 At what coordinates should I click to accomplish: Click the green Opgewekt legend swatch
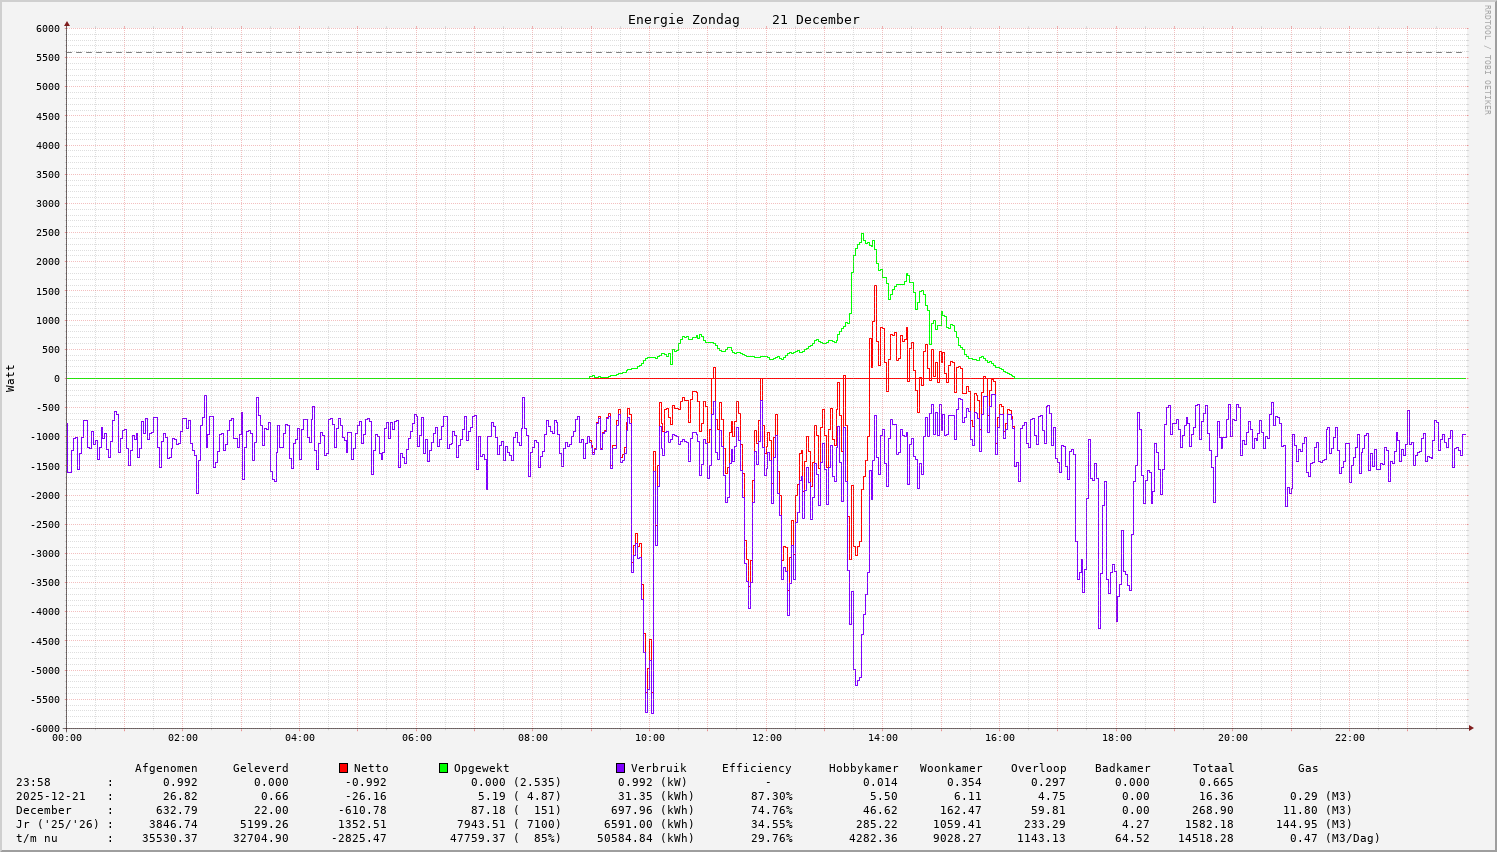click(444, 768)
